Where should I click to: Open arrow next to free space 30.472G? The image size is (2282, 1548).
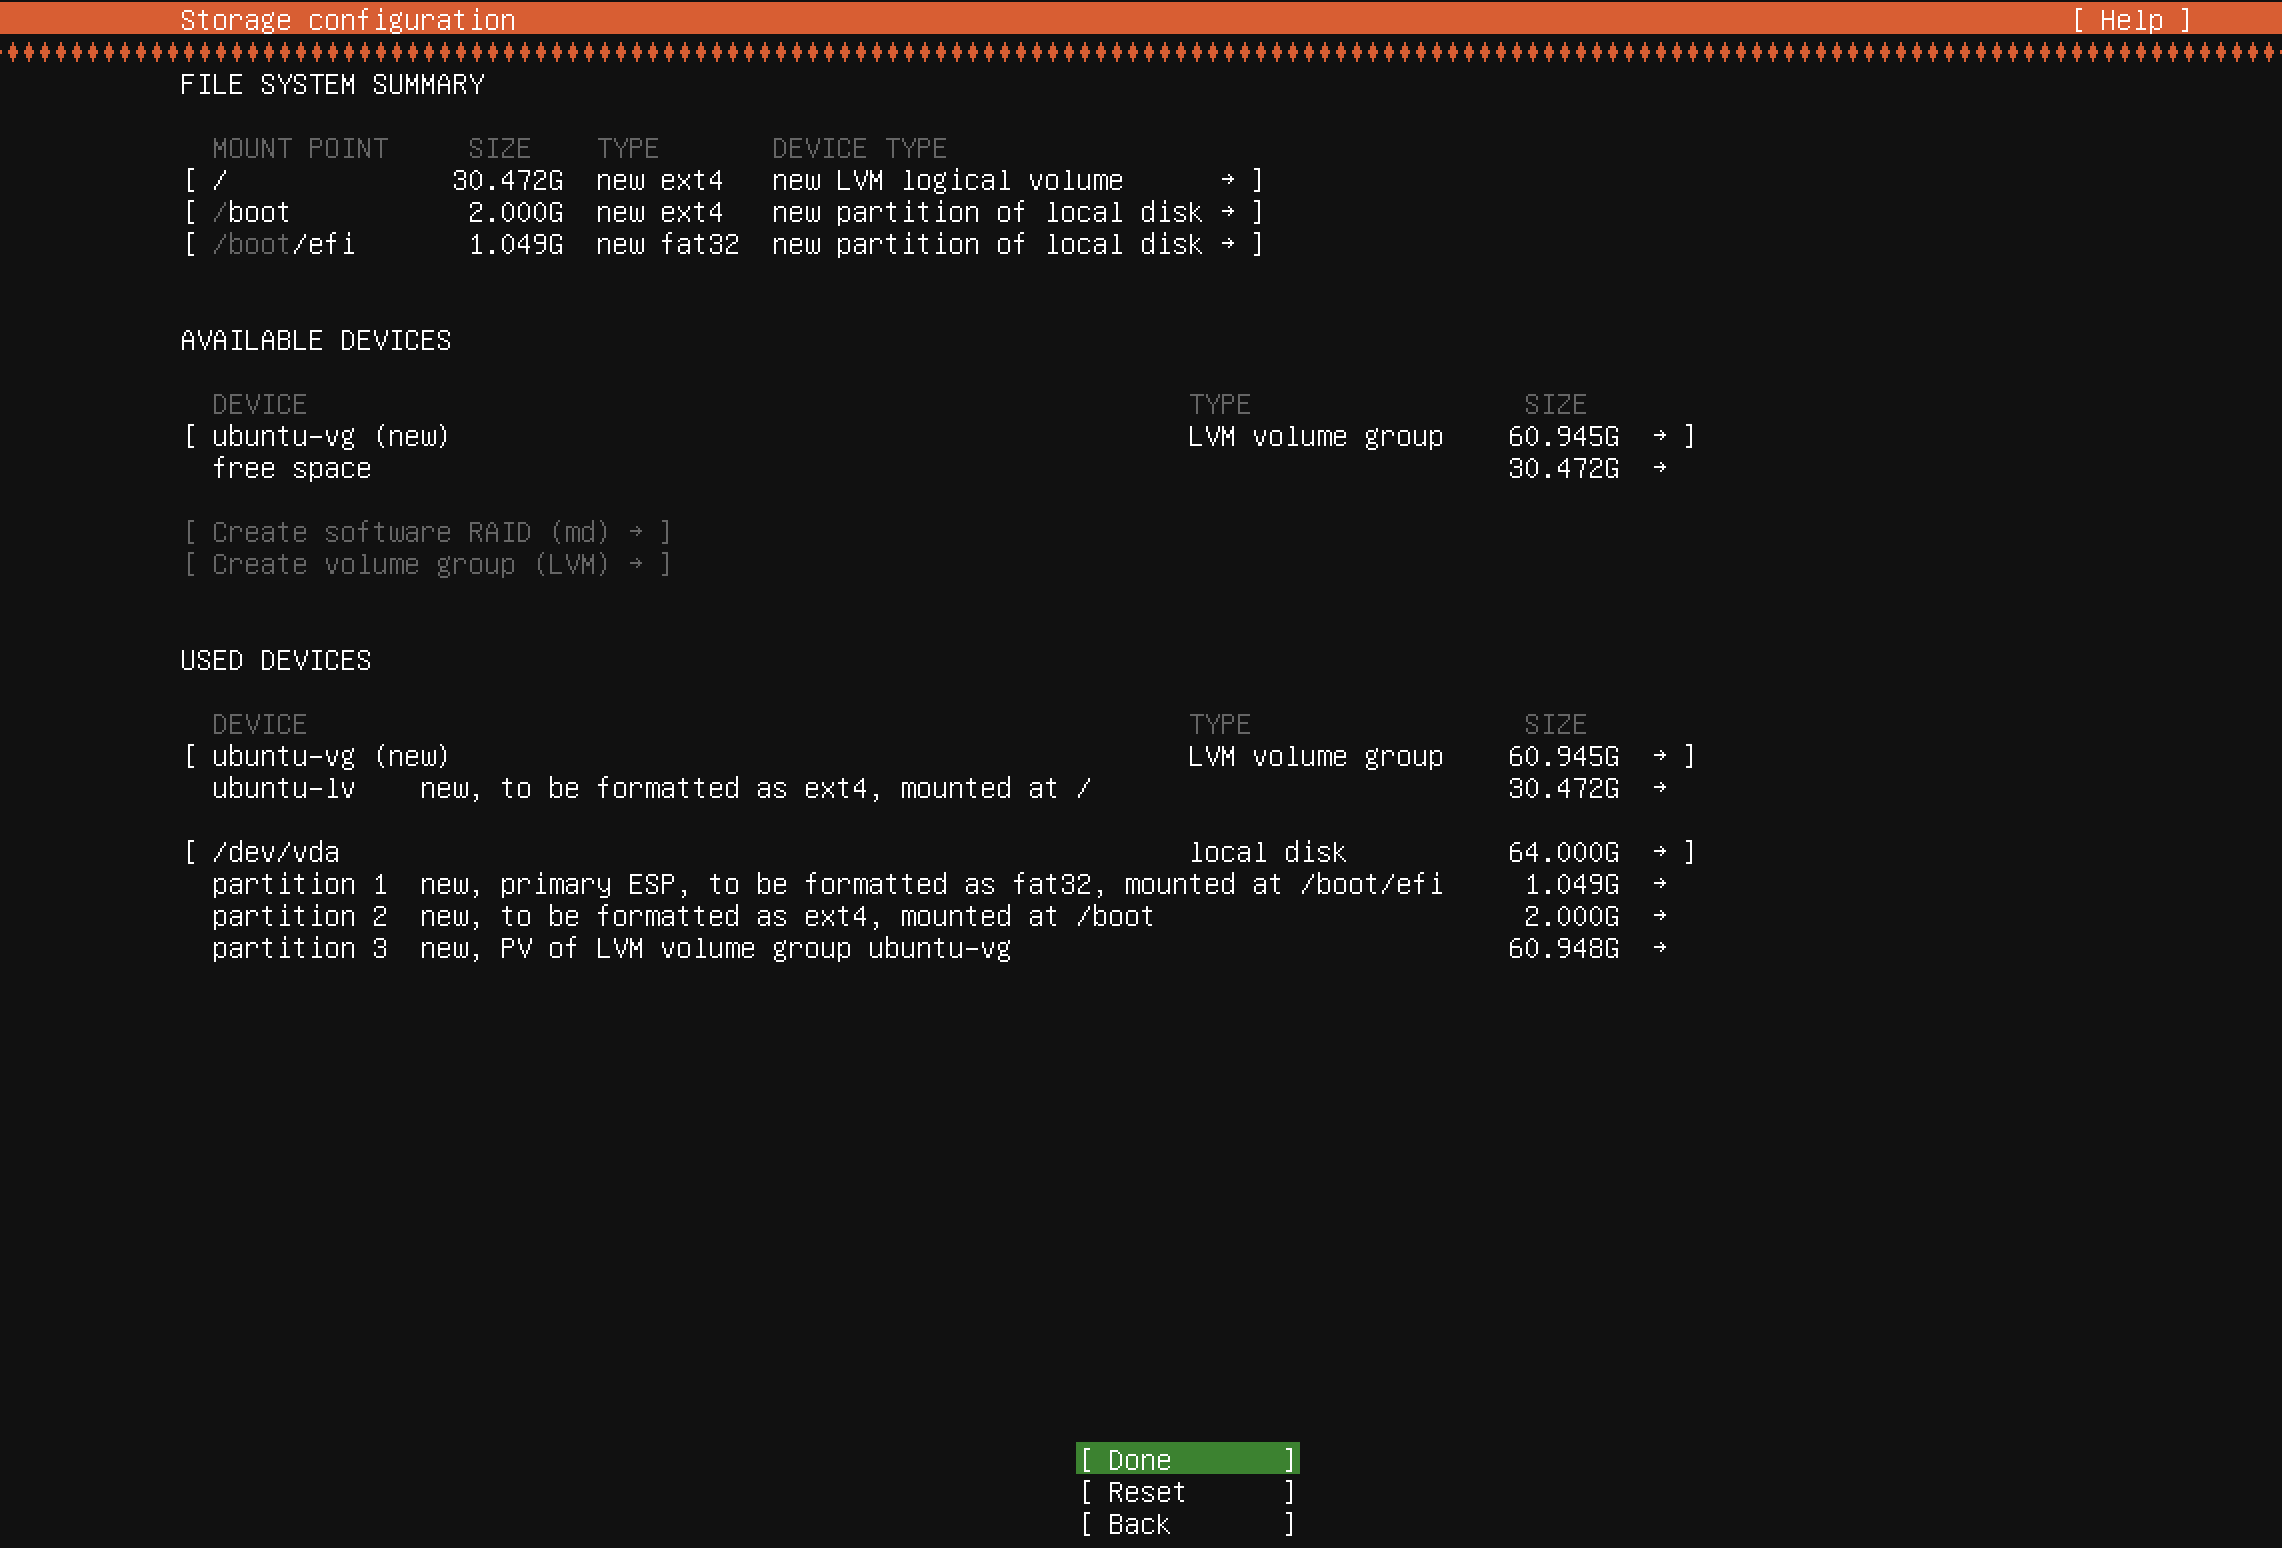coord(1660,468)
